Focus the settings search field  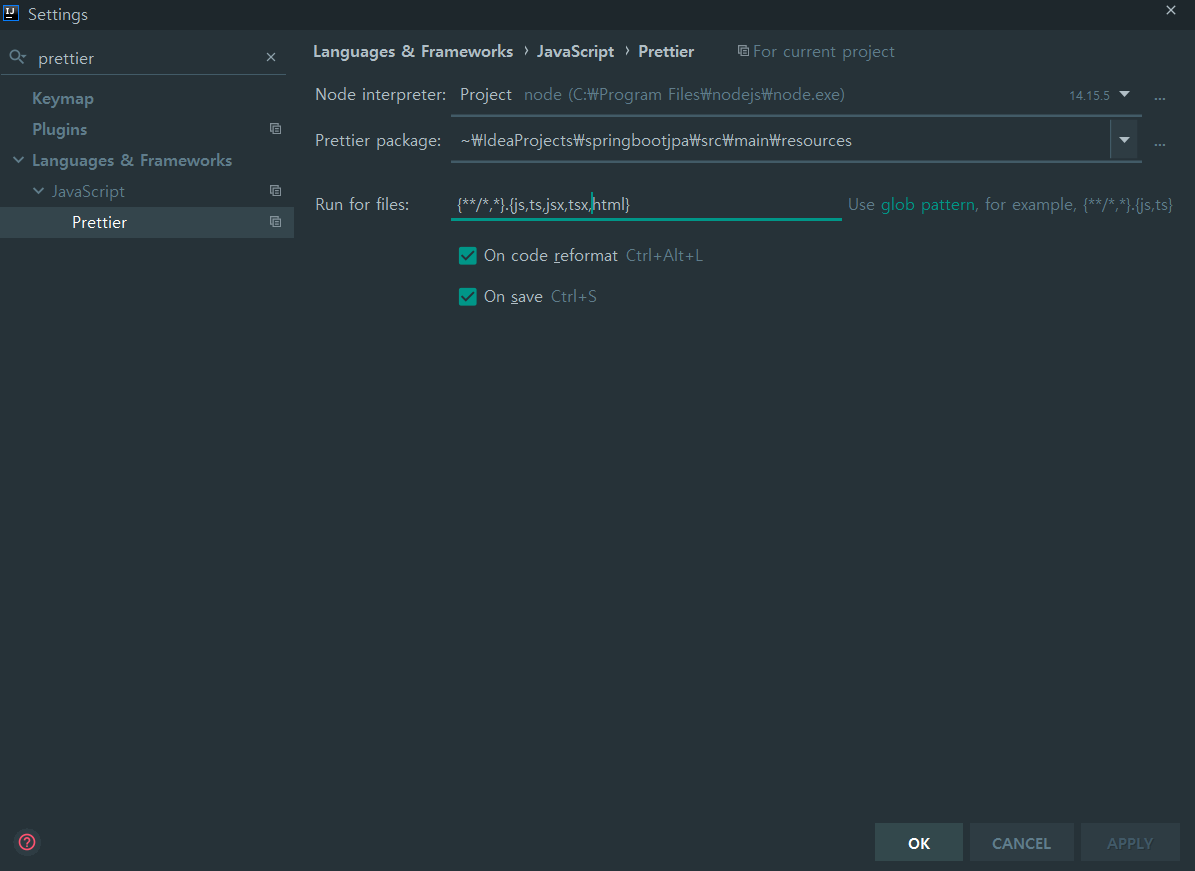click(x=145, y=58)
